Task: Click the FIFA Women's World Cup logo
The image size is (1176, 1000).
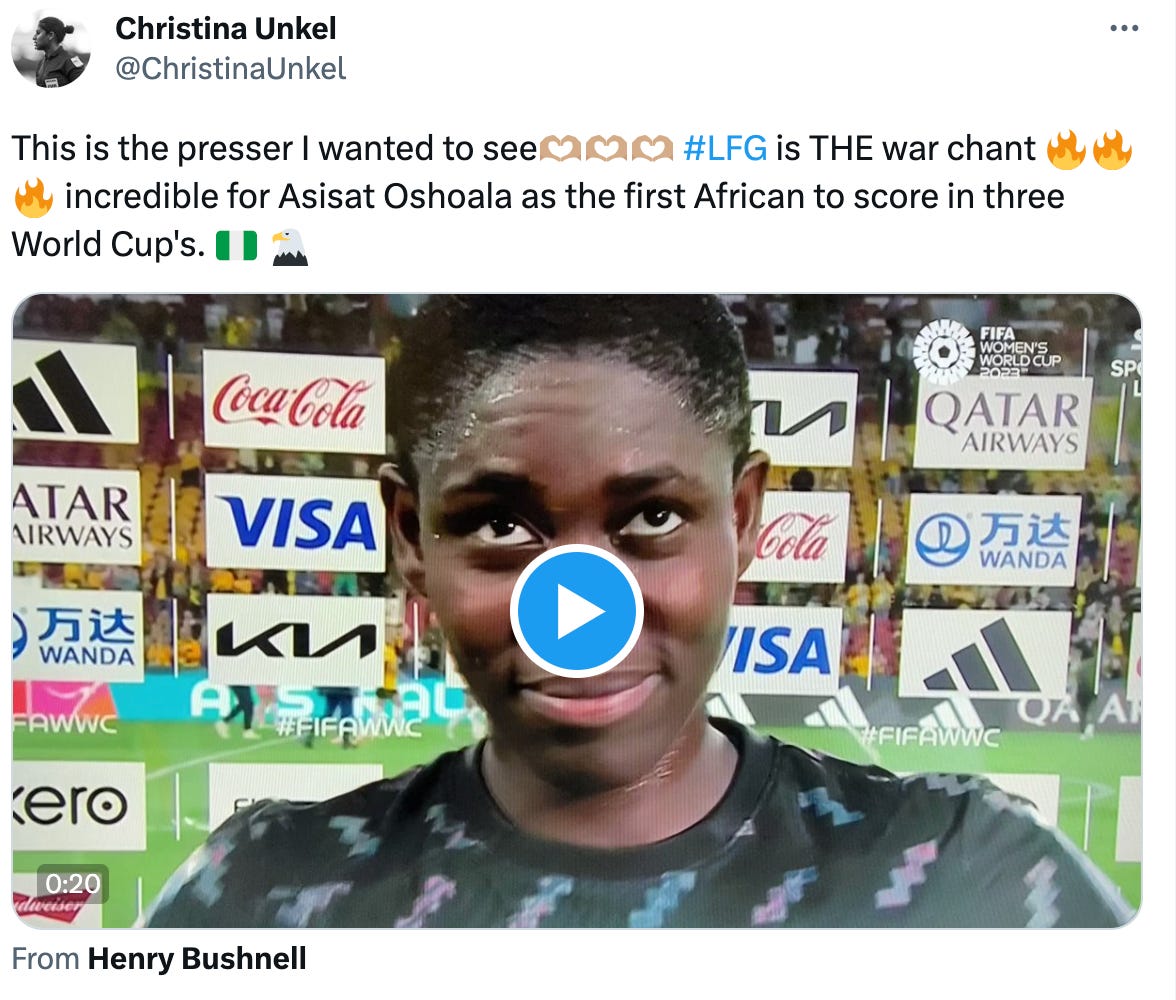Action: pyautogui.click(x=987, y=350)
